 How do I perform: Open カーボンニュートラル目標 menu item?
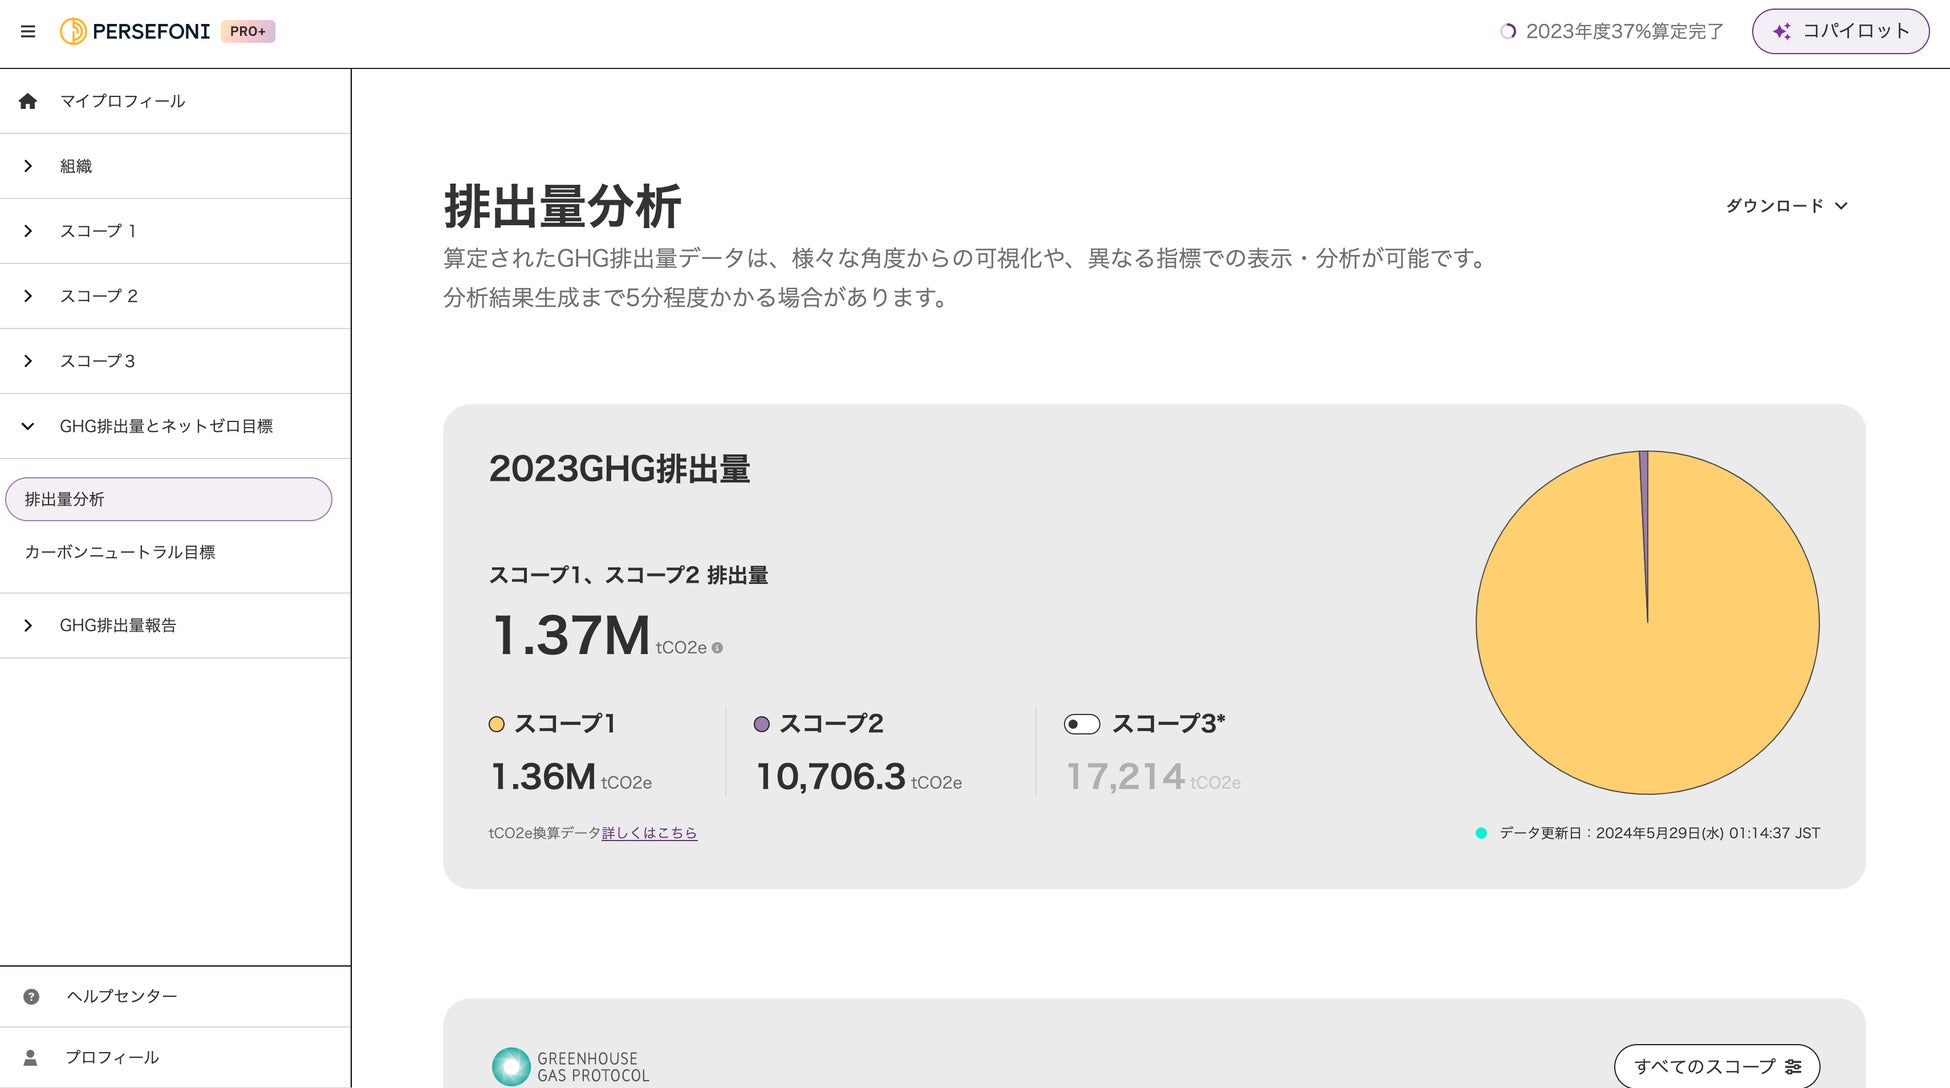(120, 552)
